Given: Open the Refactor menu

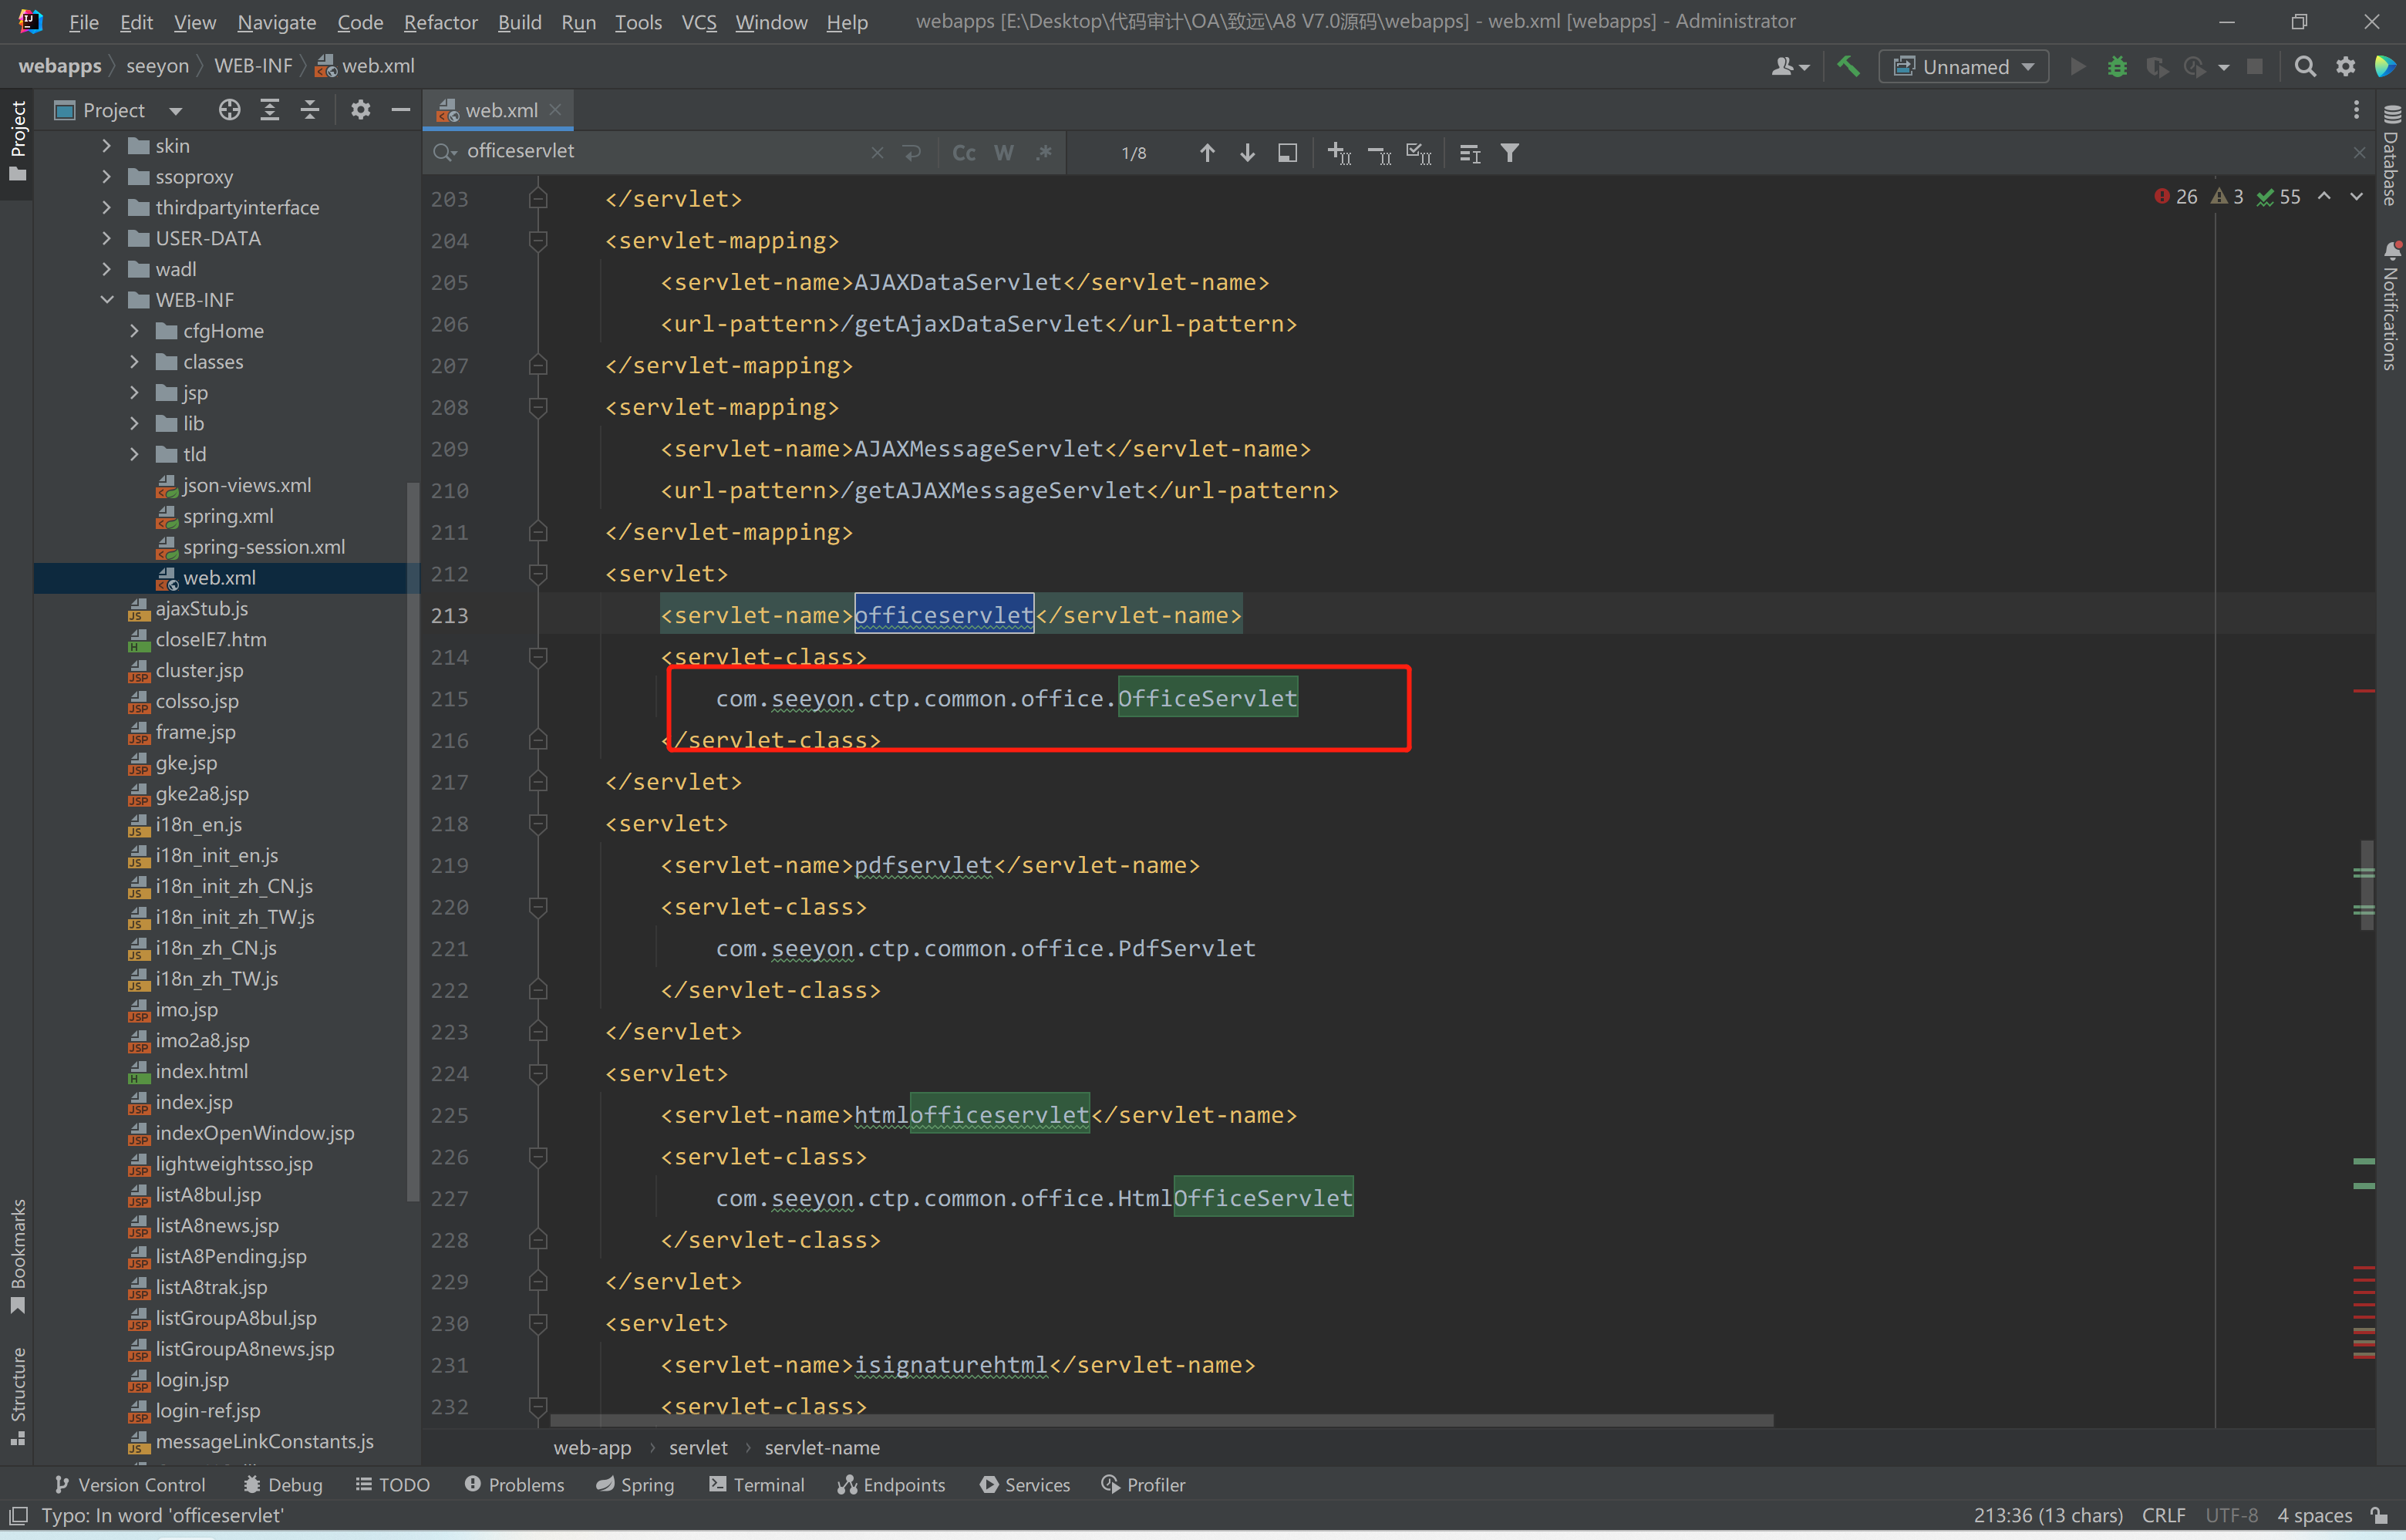Looking at the screenshot, I should [440, 22].
